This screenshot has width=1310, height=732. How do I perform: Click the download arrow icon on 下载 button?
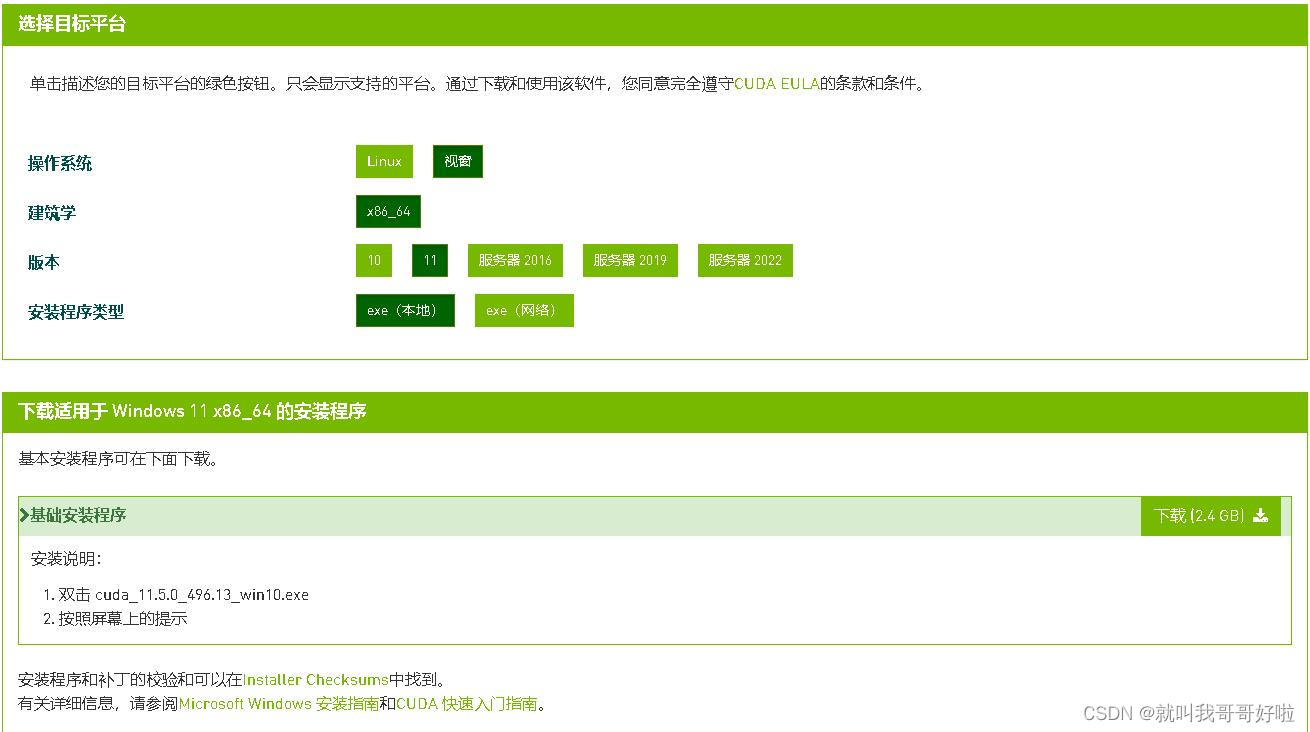point(1260,516)
